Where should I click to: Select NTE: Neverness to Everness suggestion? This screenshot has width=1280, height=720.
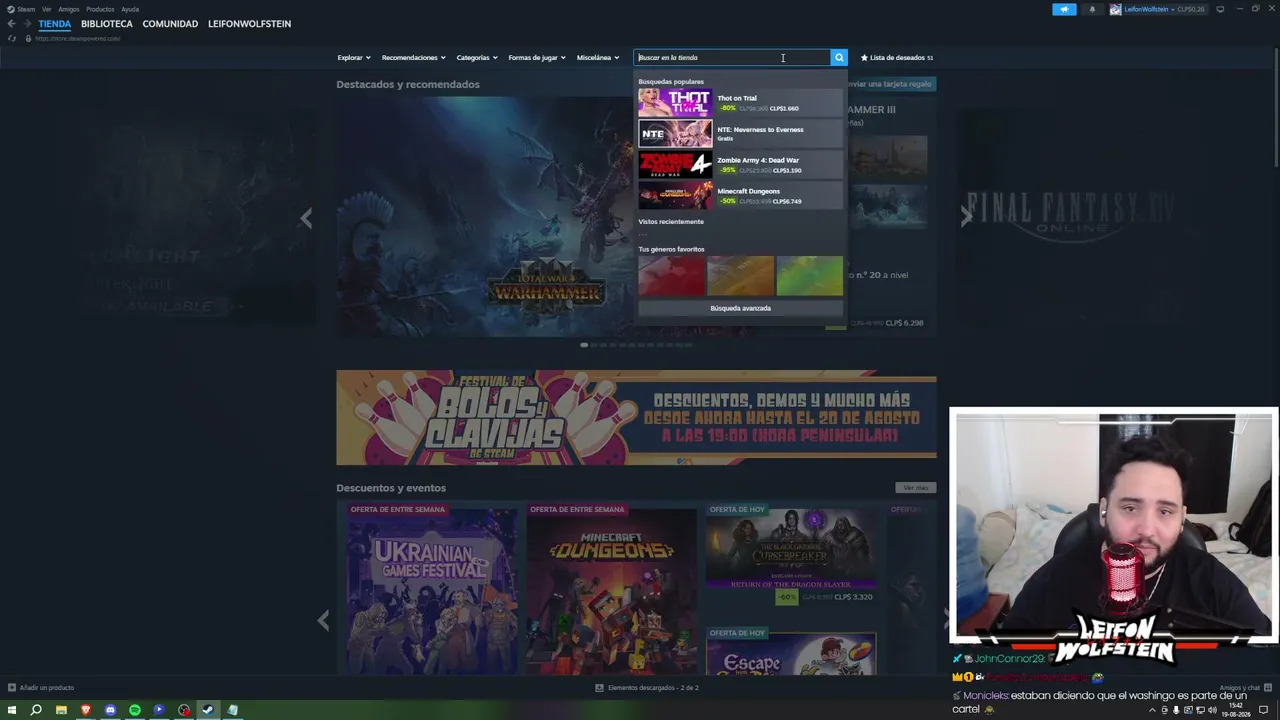[740, 134]
